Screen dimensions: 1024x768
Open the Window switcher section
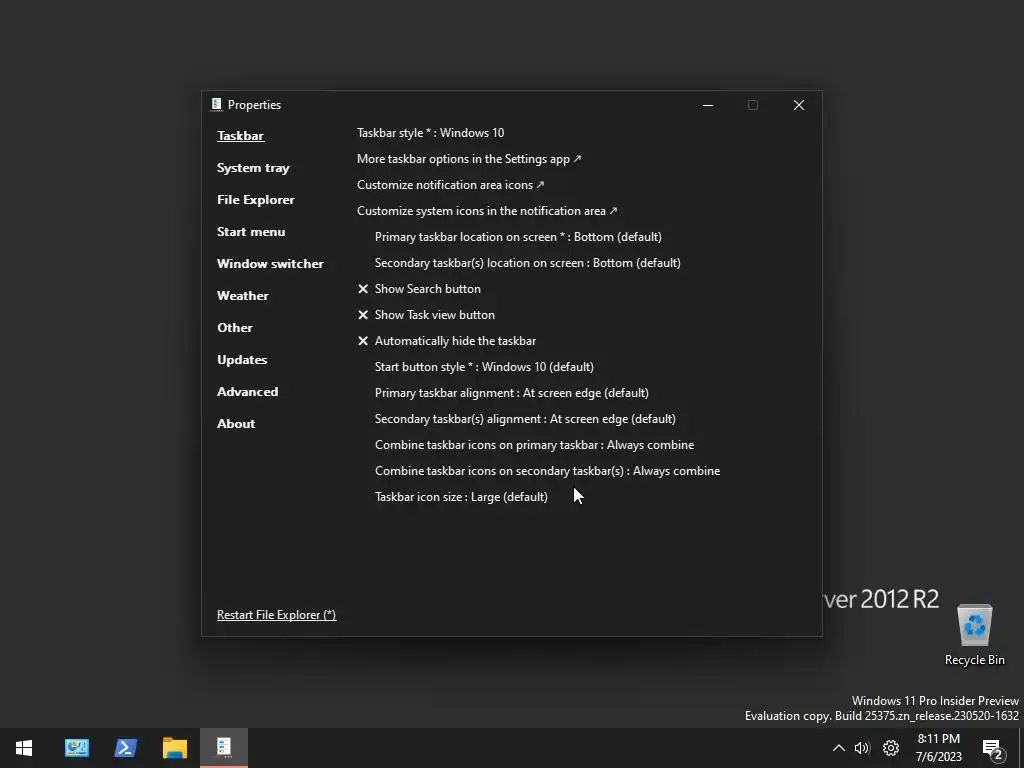point(270,264)
